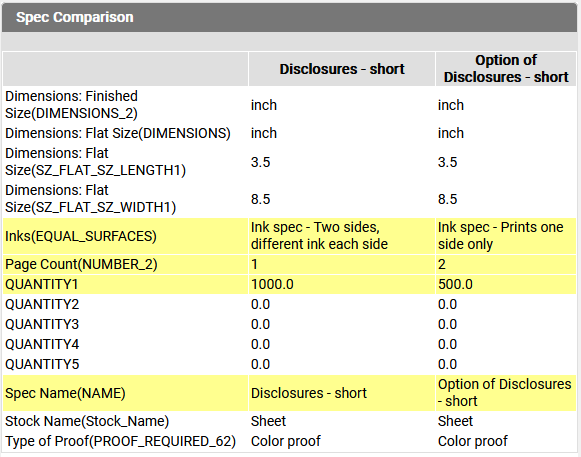The image size is (581, 457).
Task: Select the Page Count value 2 cell
Action: (x=506, y=264)
